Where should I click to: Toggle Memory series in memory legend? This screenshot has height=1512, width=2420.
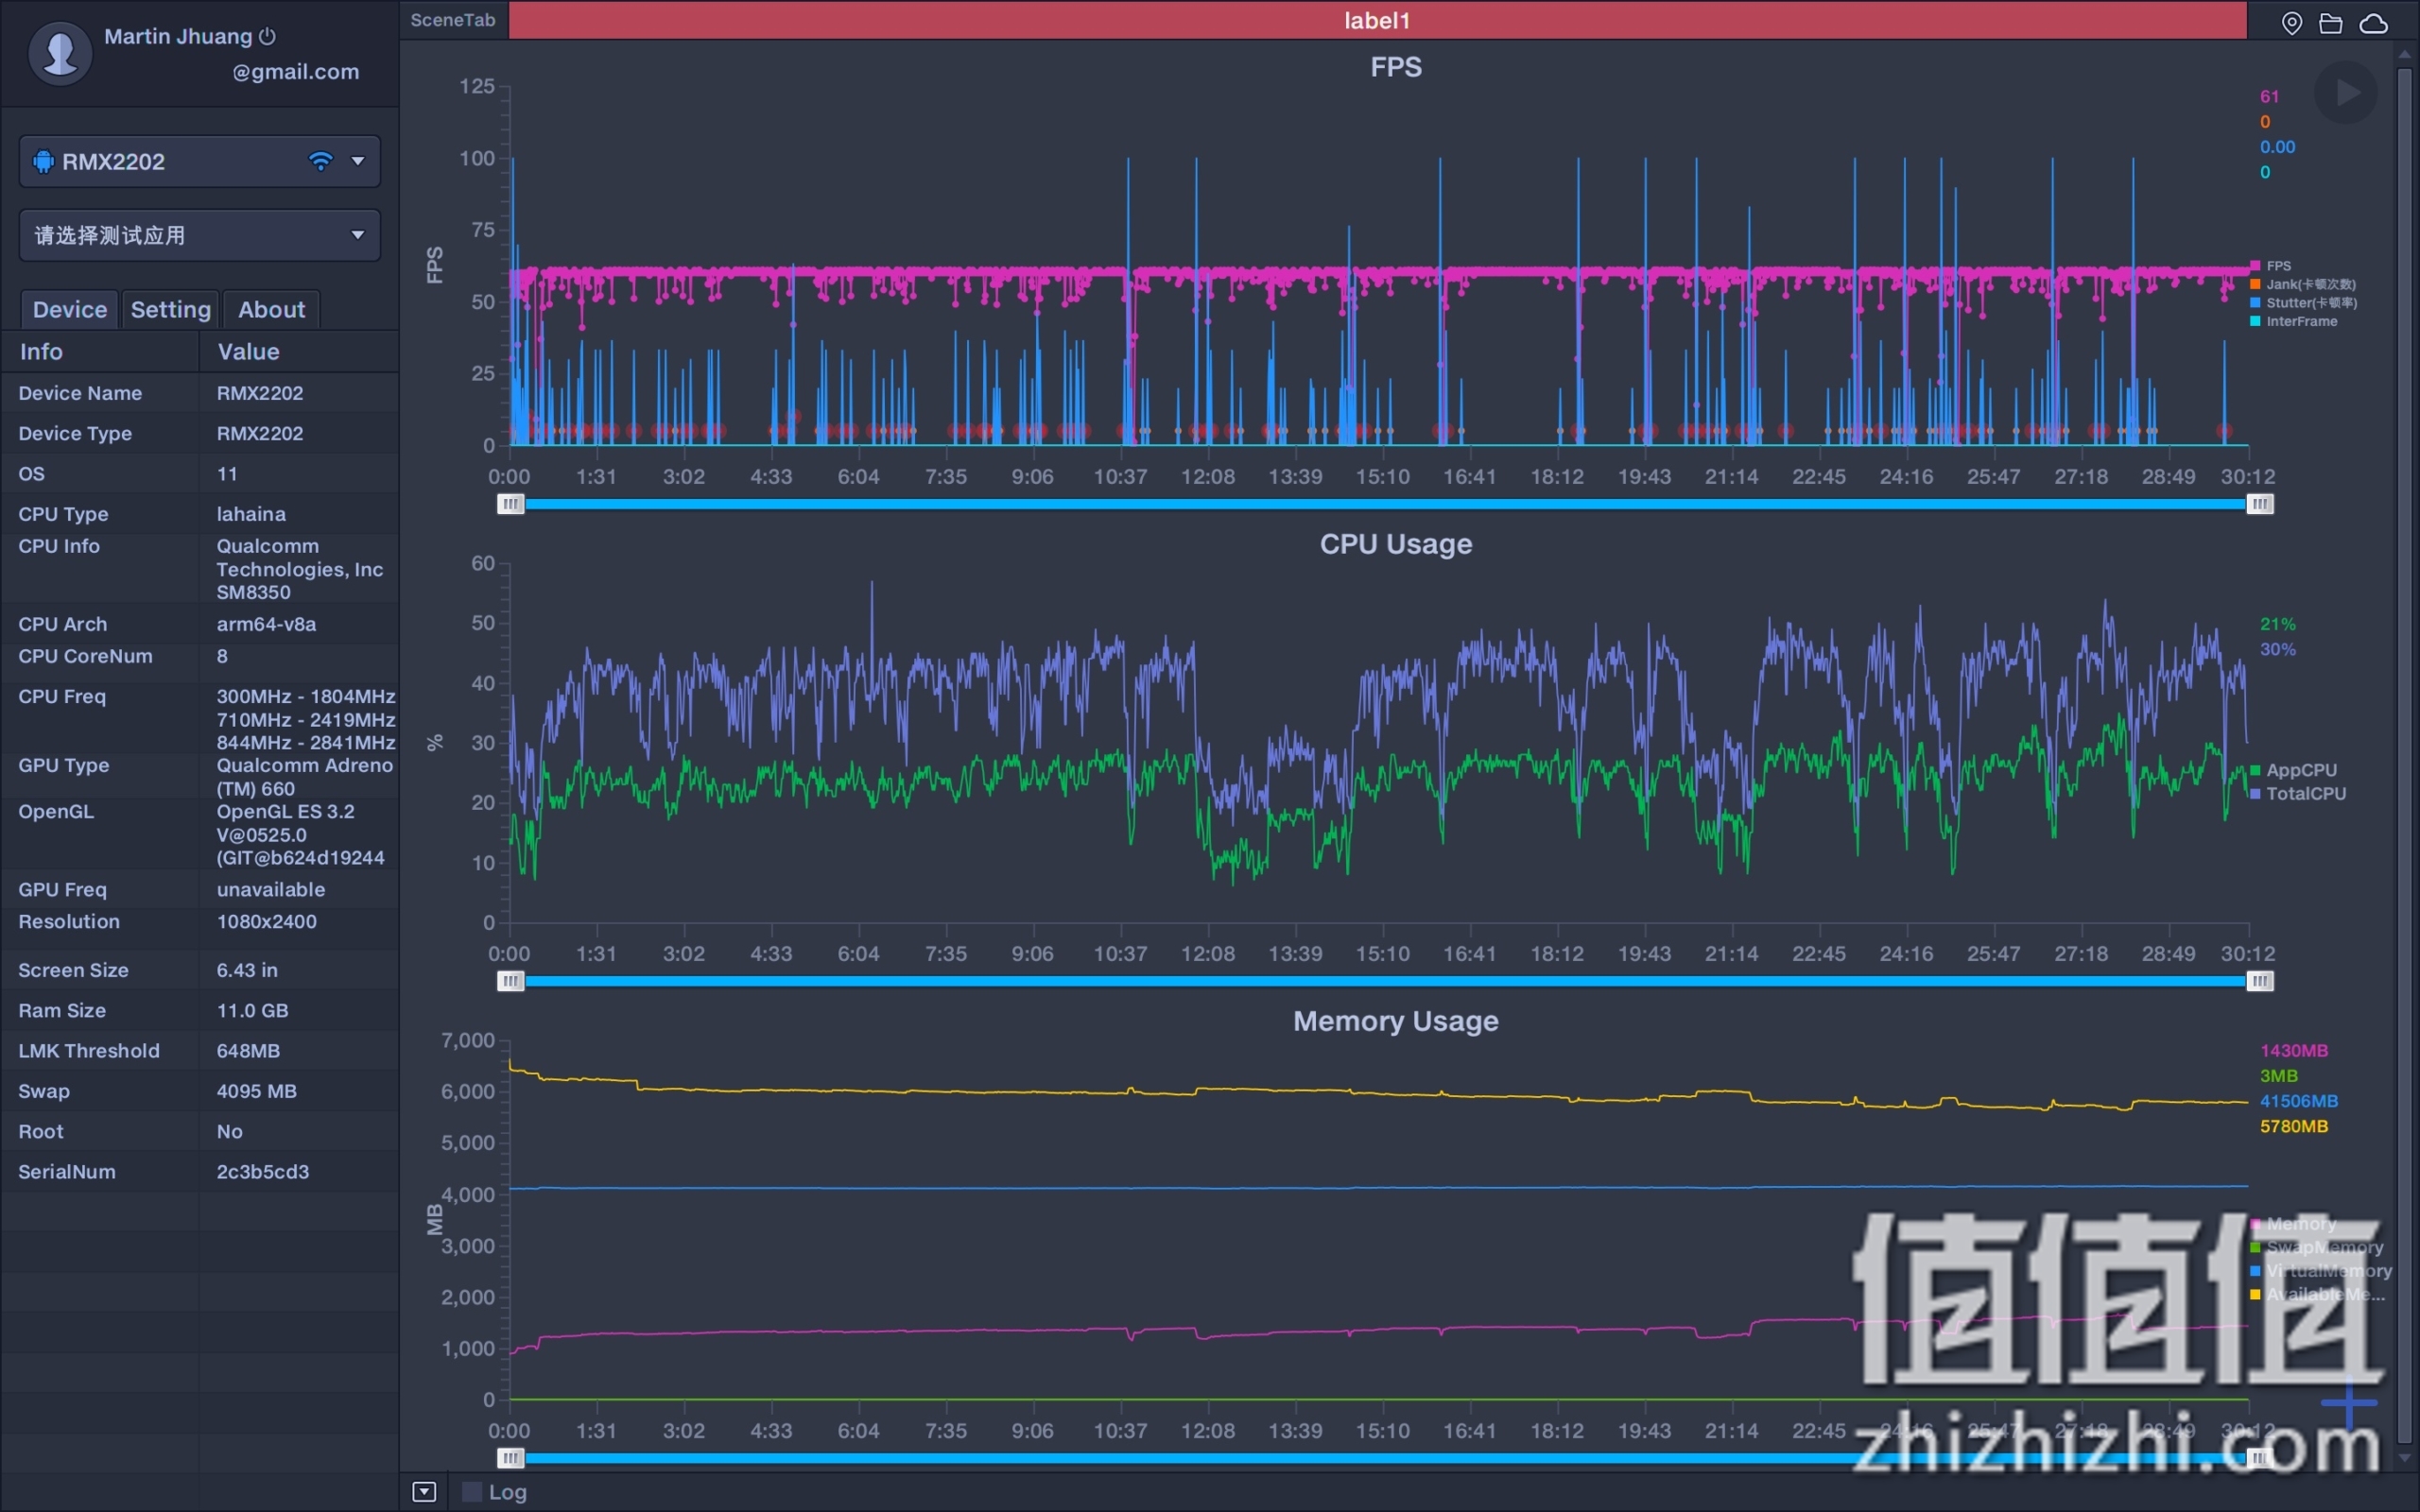[2293, 1223]
